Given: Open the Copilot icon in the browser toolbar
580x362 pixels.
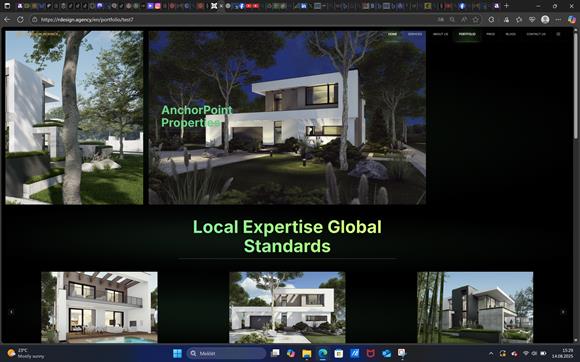Looking at the screenshot, I should pos(571,20).
